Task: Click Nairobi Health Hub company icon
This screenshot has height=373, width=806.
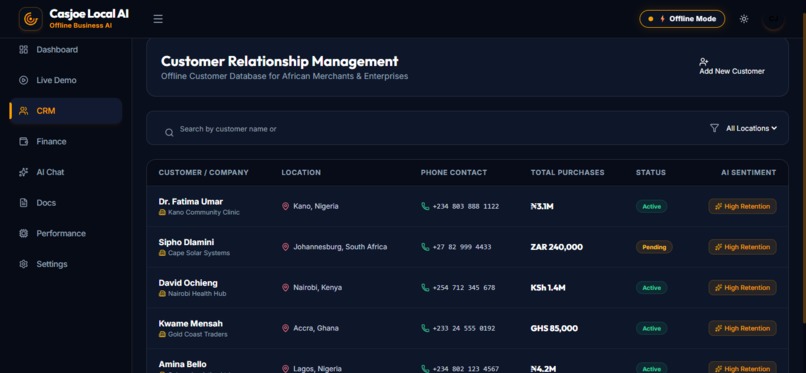Action: point(162,293)
